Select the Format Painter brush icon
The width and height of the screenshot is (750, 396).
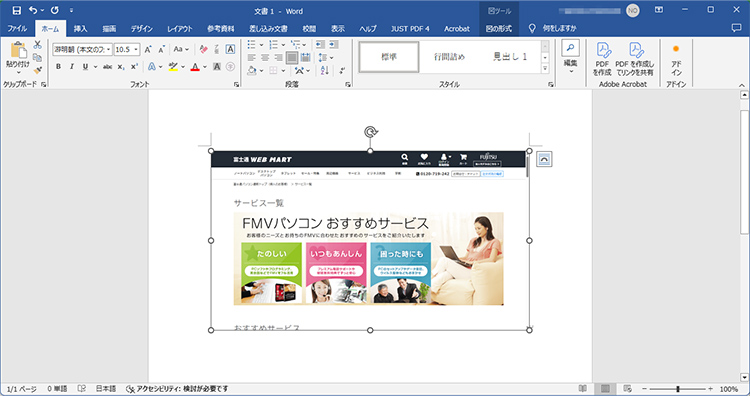(x=37, y=70)
